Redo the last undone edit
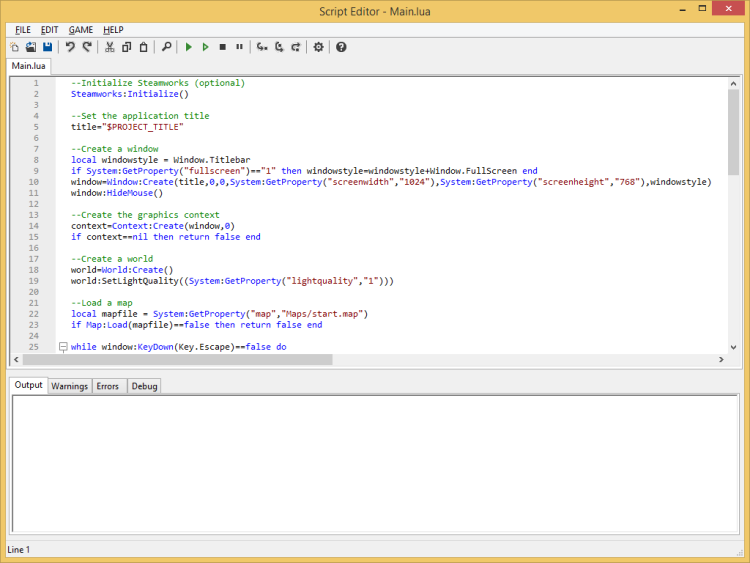 [87, 47]
